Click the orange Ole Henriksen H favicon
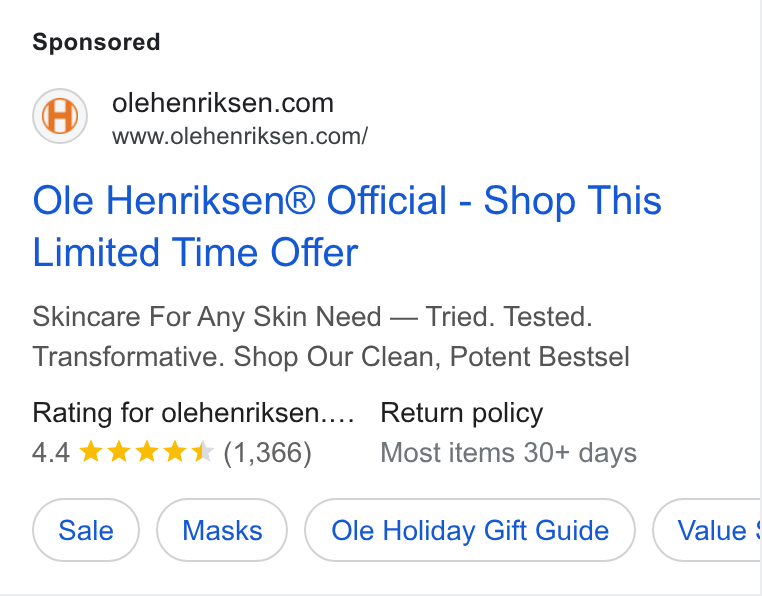The height and width of the screenshot is (596, 762). pos(60,116)
